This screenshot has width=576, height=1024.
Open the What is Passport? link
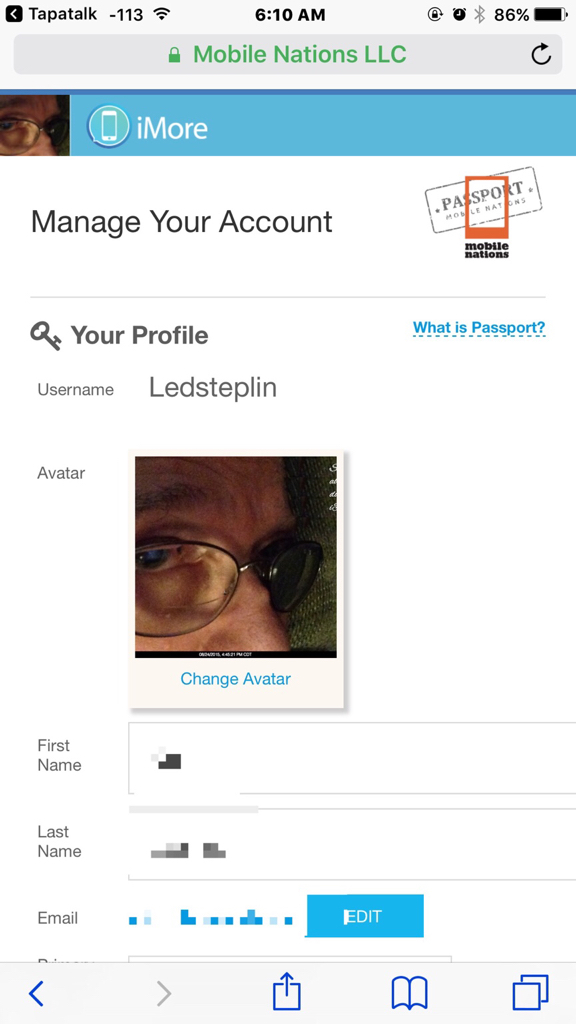click(479, 327)
